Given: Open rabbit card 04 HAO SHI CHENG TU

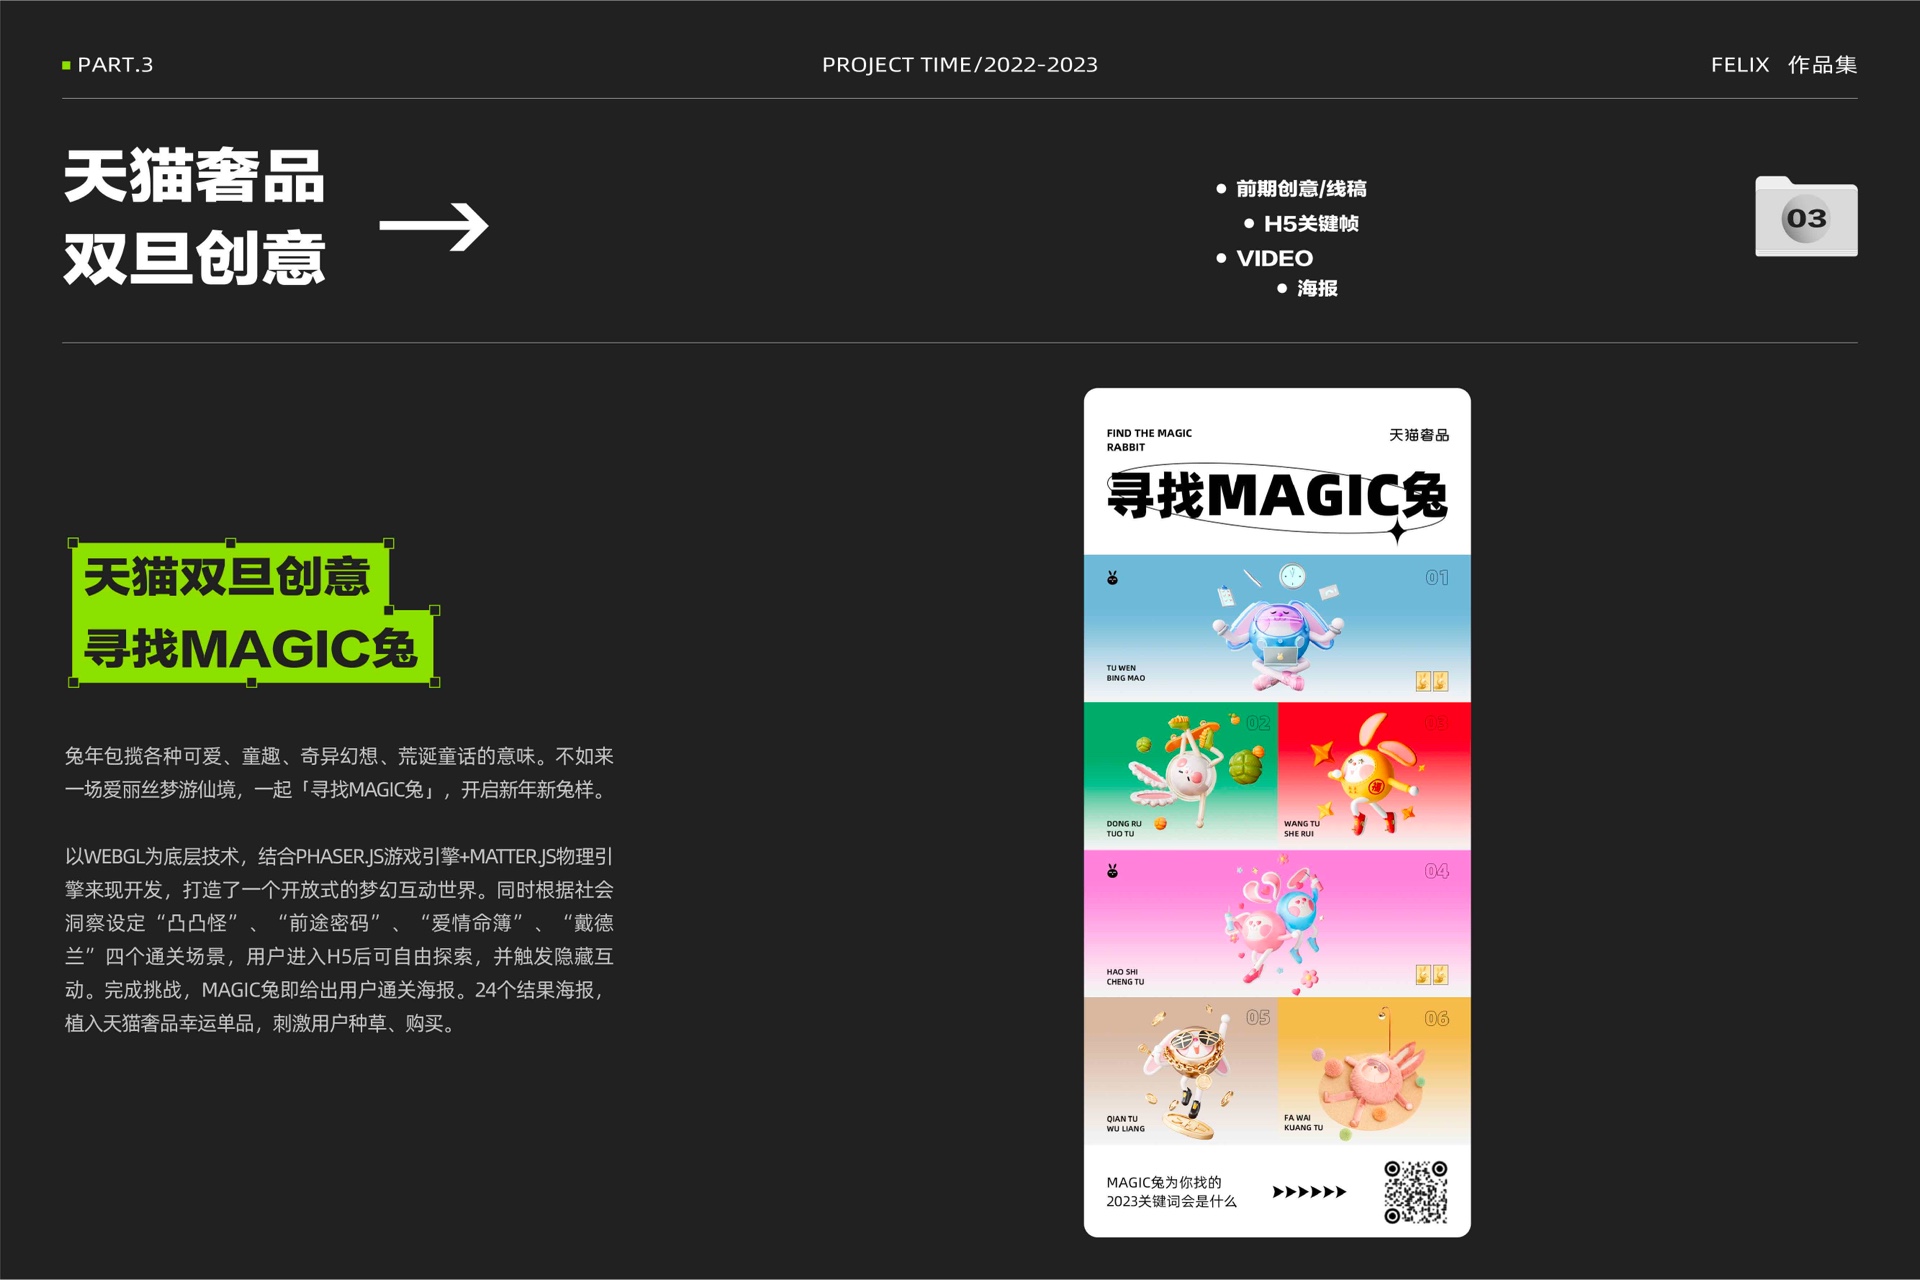Looking at the screenshot, I should pos(1277,923).
